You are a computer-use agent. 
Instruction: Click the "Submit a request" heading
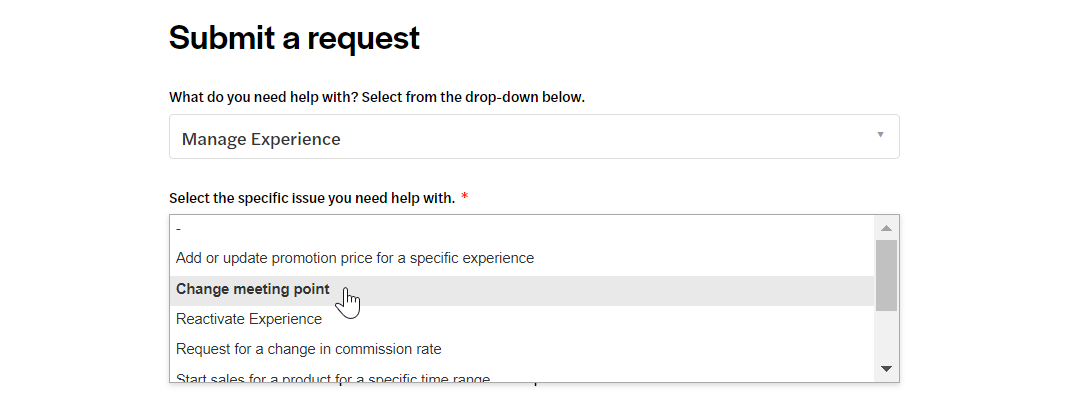click(x=294, y=38)
